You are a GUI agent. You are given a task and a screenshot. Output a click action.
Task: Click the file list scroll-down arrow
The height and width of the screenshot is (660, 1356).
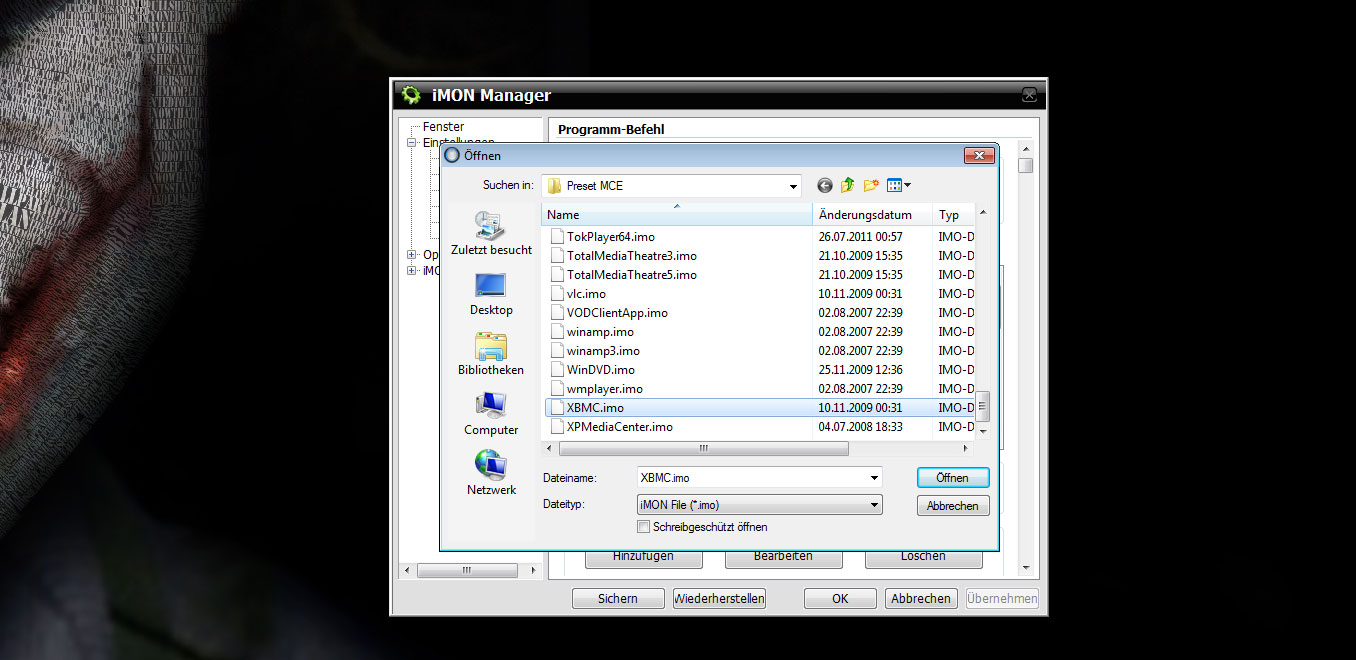coord(982,430)
